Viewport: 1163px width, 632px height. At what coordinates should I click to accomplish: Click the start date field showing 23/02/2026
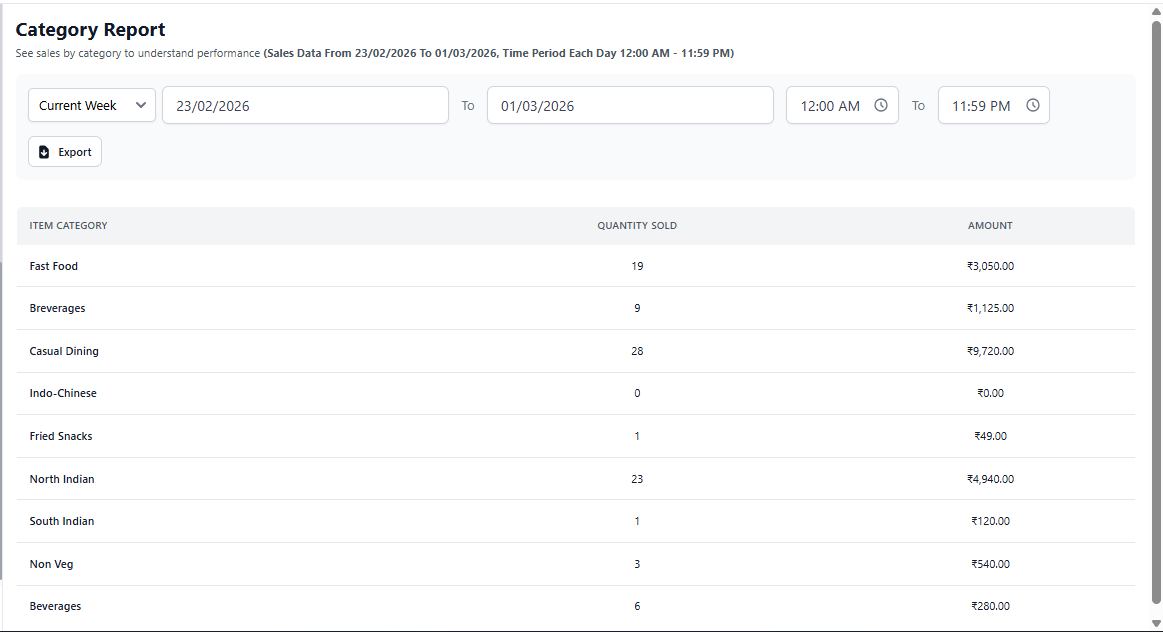[x=305, y=104]
